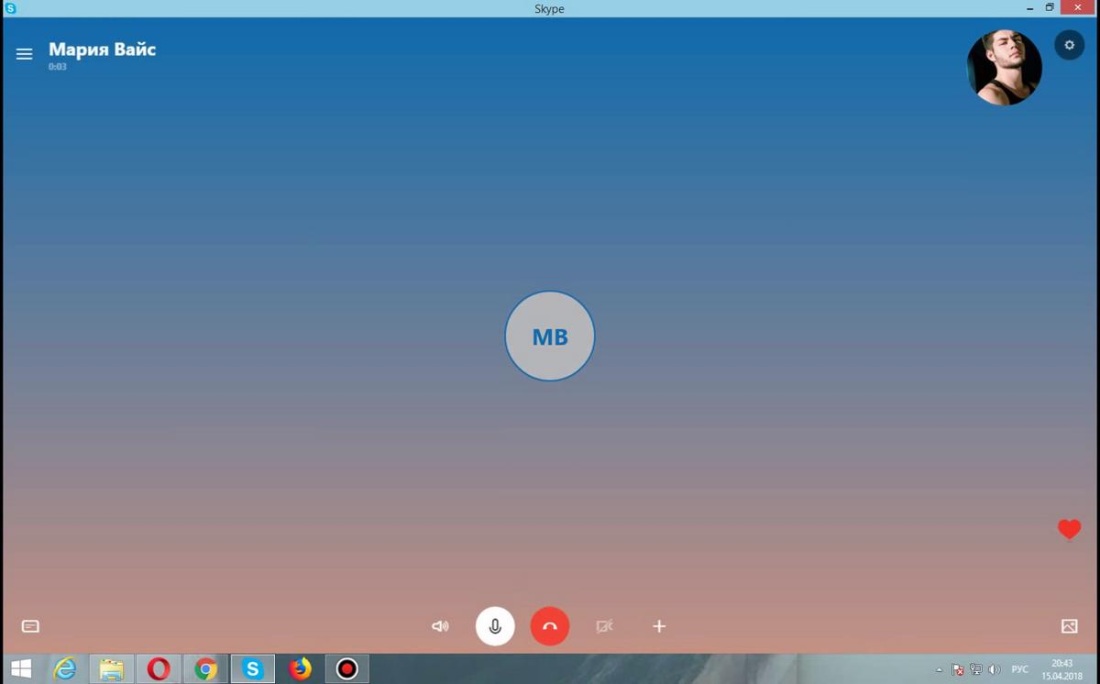Click the caller name Мария Вайс
Screen dimensions: 1100x684
click(101, 48)
